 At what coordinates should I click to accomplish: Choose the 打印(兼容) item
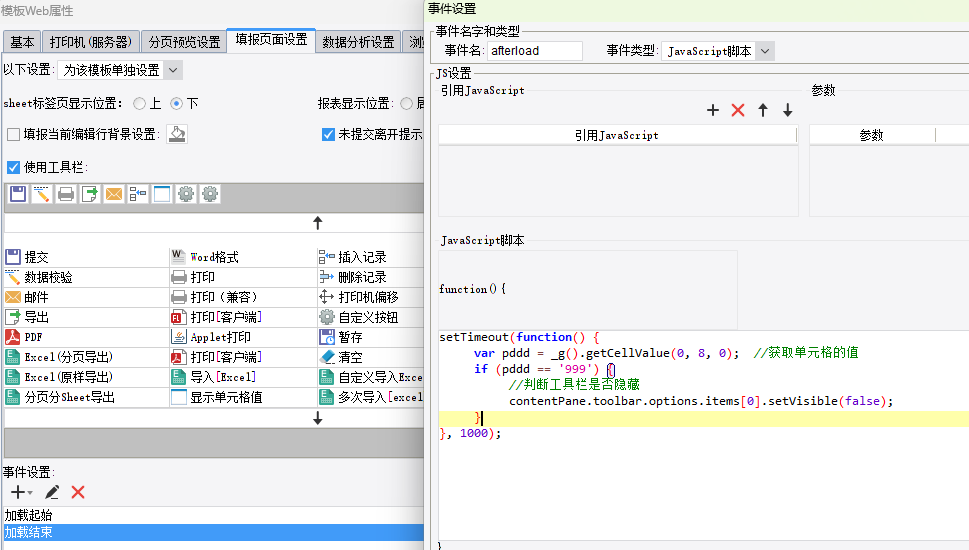click(x=214, y=297)
